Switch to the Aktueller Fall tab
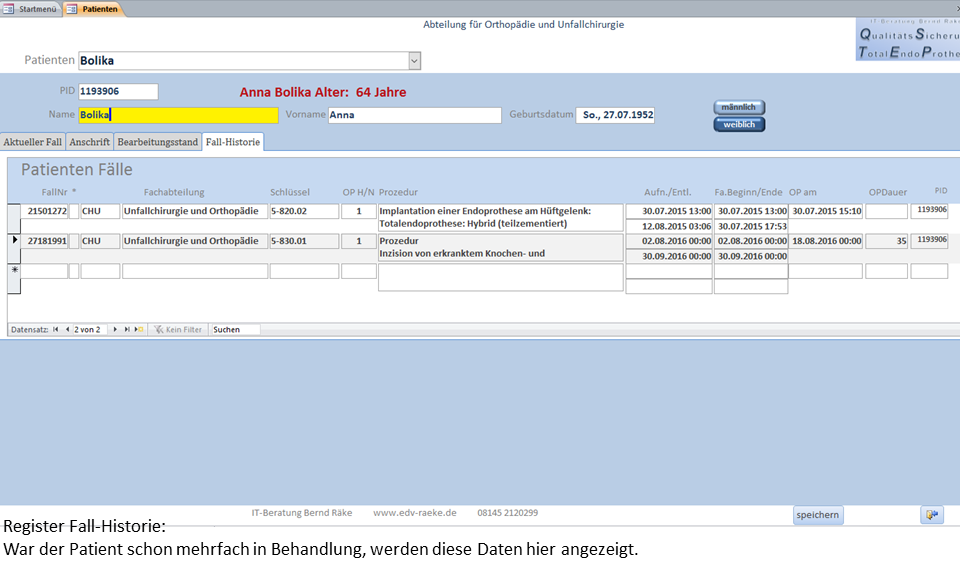Image resolution: width=960 pixels, height=561 pixels. [x=33, y=142]
